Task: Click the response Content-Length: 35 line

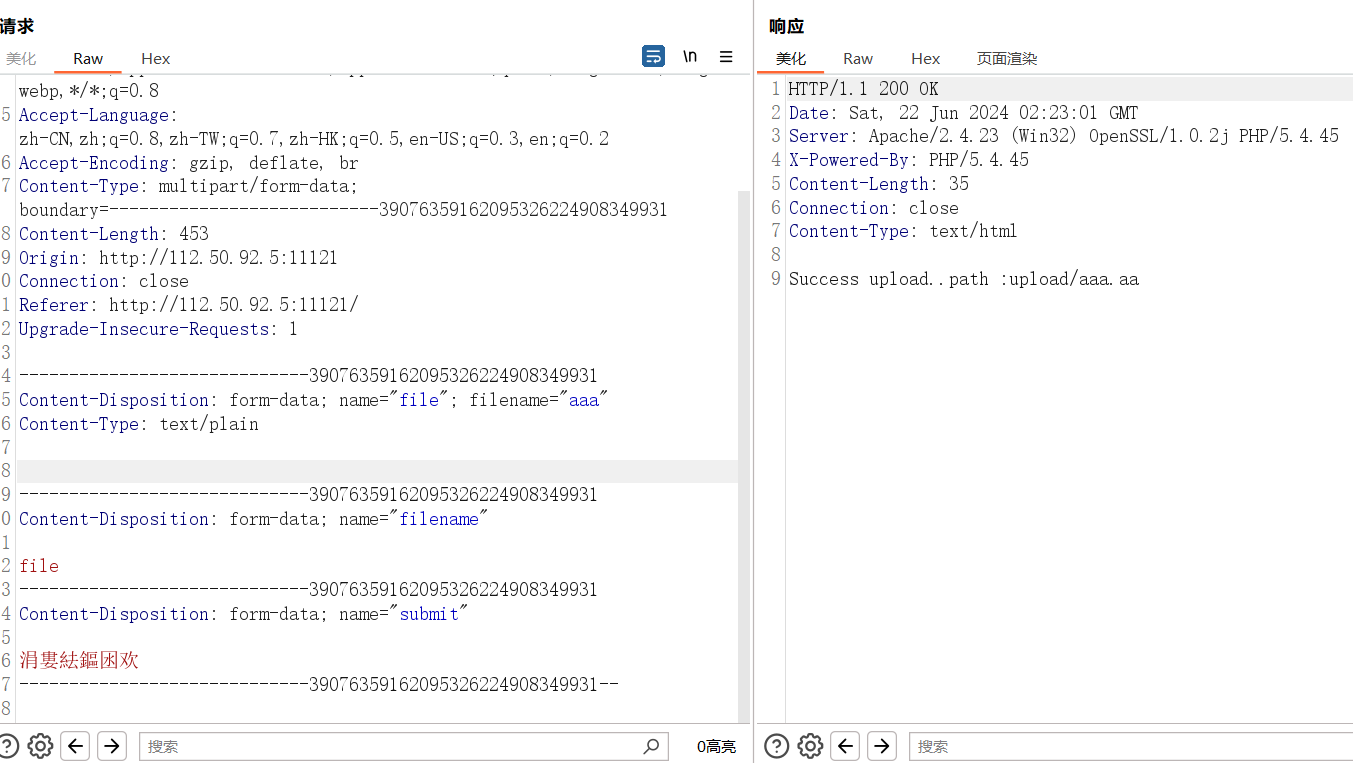Action: [x=879, y=184]
